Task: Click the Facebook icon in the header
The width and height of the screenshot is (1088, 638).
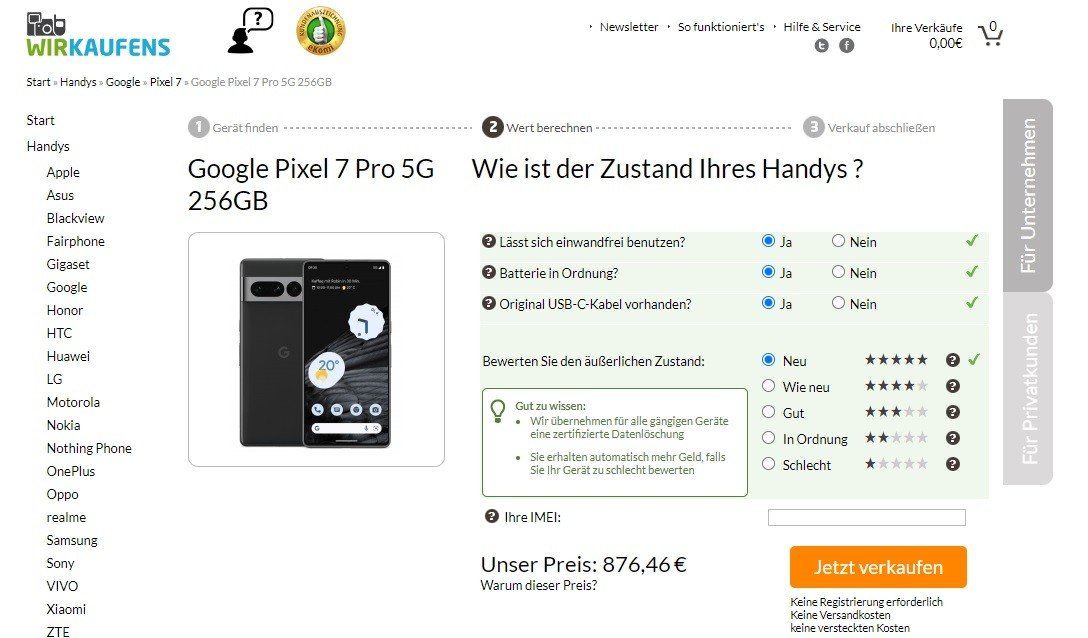Action: (847, 46)
